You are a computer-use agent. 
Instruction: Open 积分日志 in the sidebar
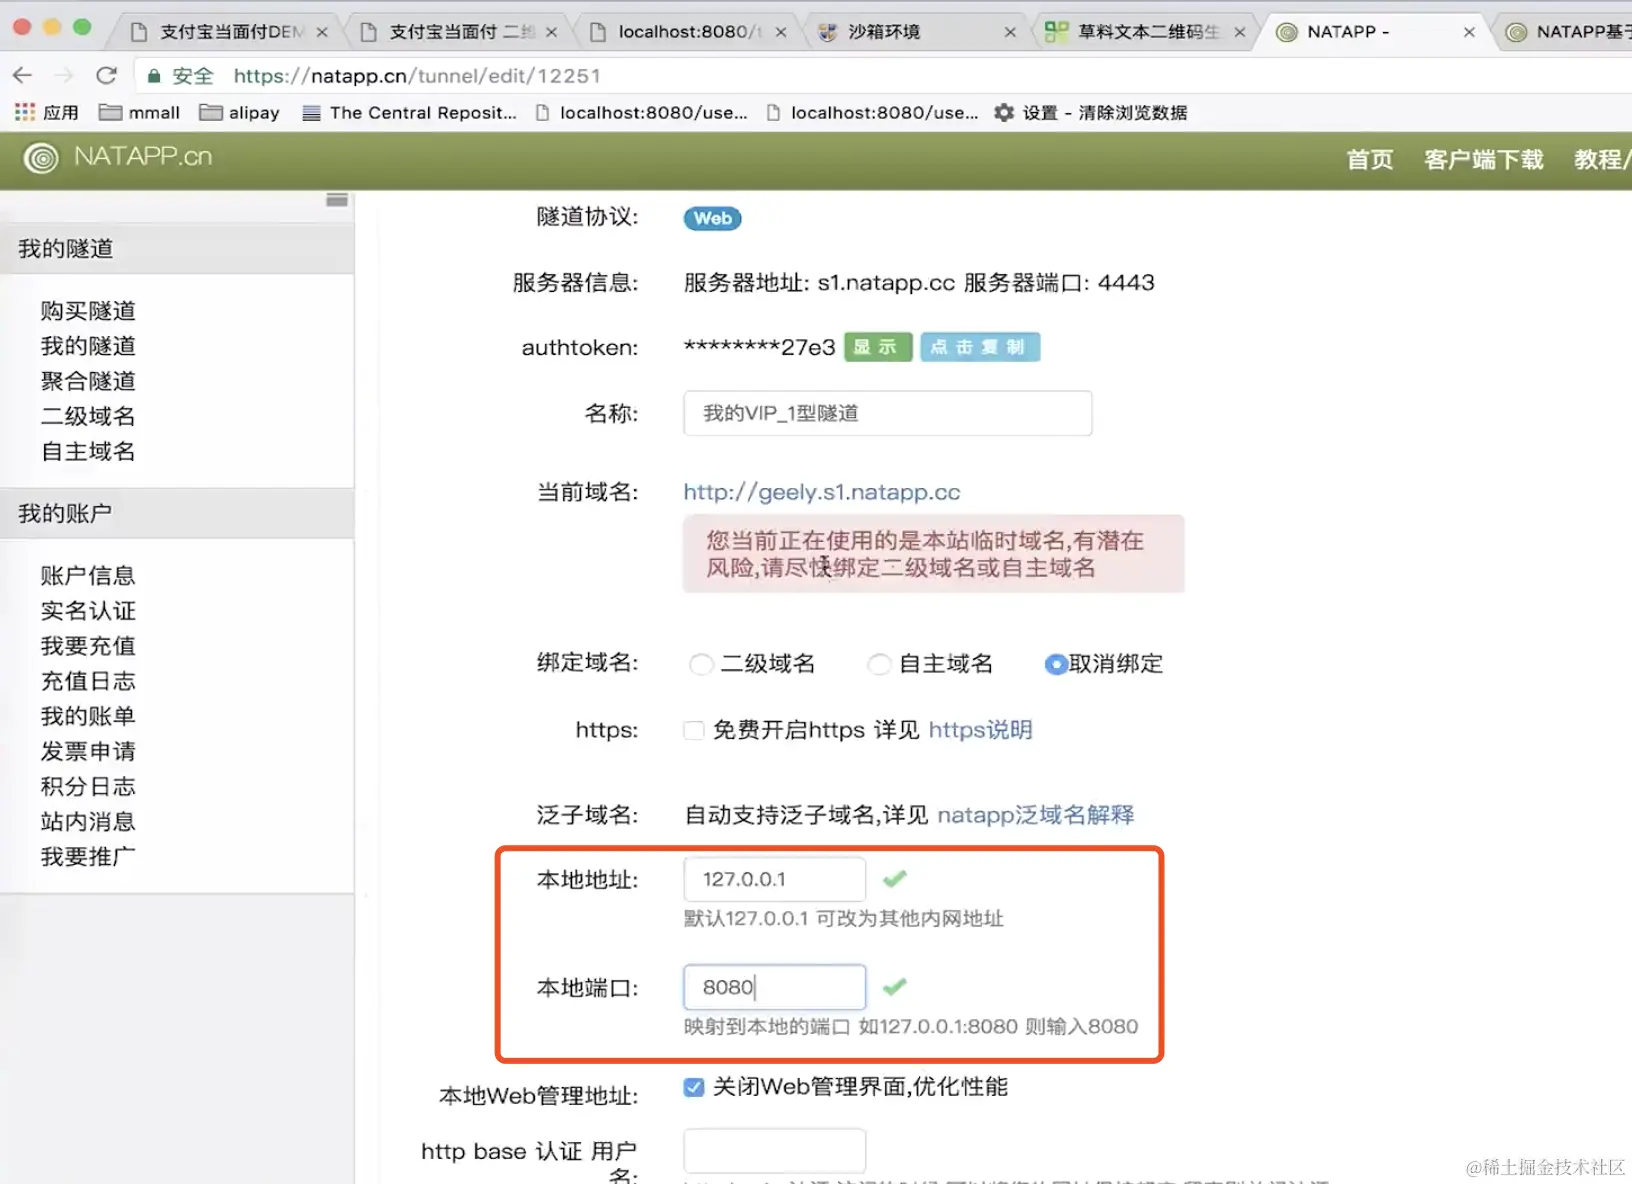pyautogui.click(x=88, y=786)
